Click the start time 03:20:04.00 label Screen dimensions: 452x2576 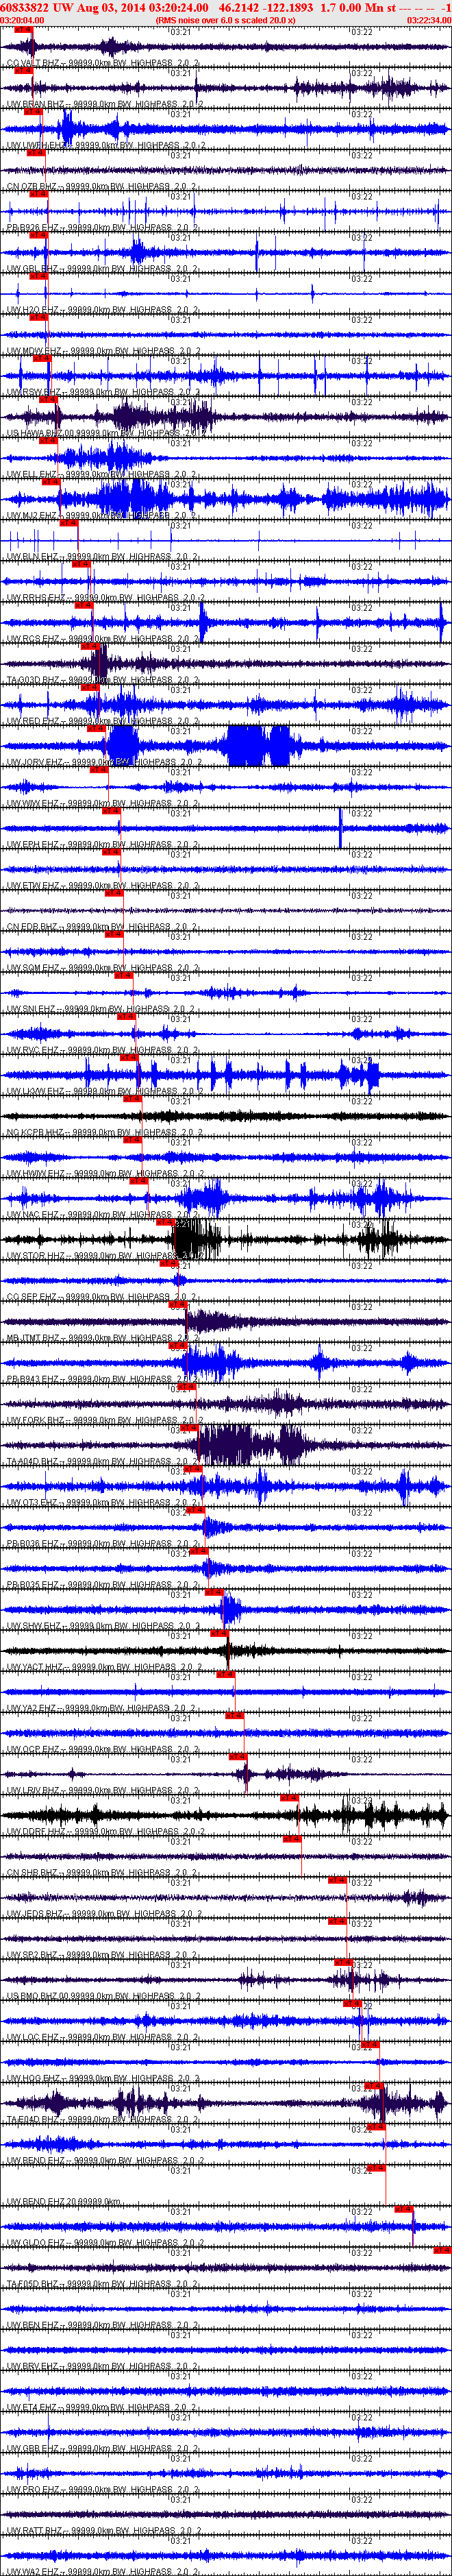(22, 20)
